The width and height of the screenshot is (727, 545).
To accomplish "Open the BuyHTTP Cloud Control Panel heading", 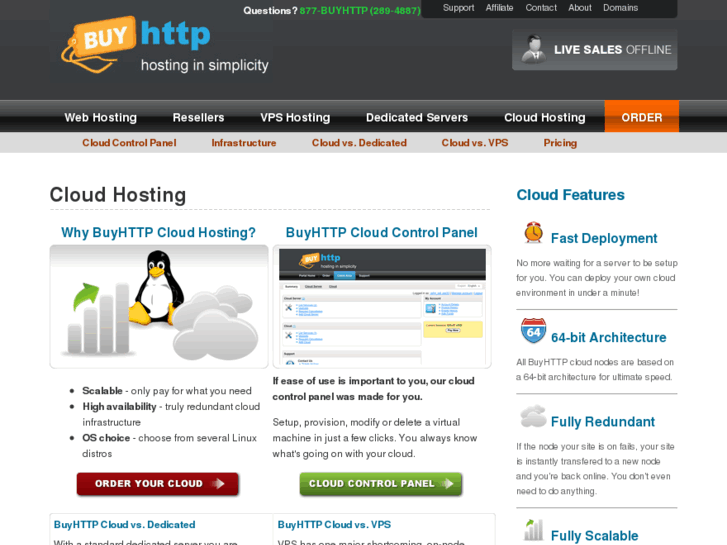I will (x=381, y=232).
